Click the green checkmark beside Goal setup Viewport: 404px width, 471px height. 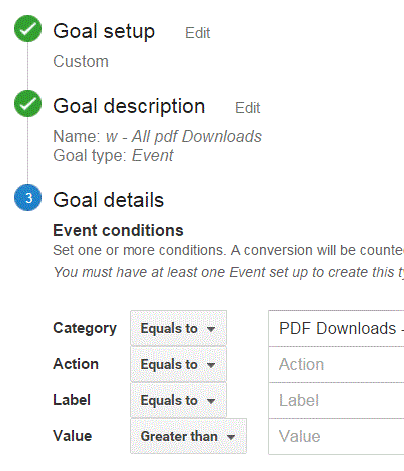[28, 29]
